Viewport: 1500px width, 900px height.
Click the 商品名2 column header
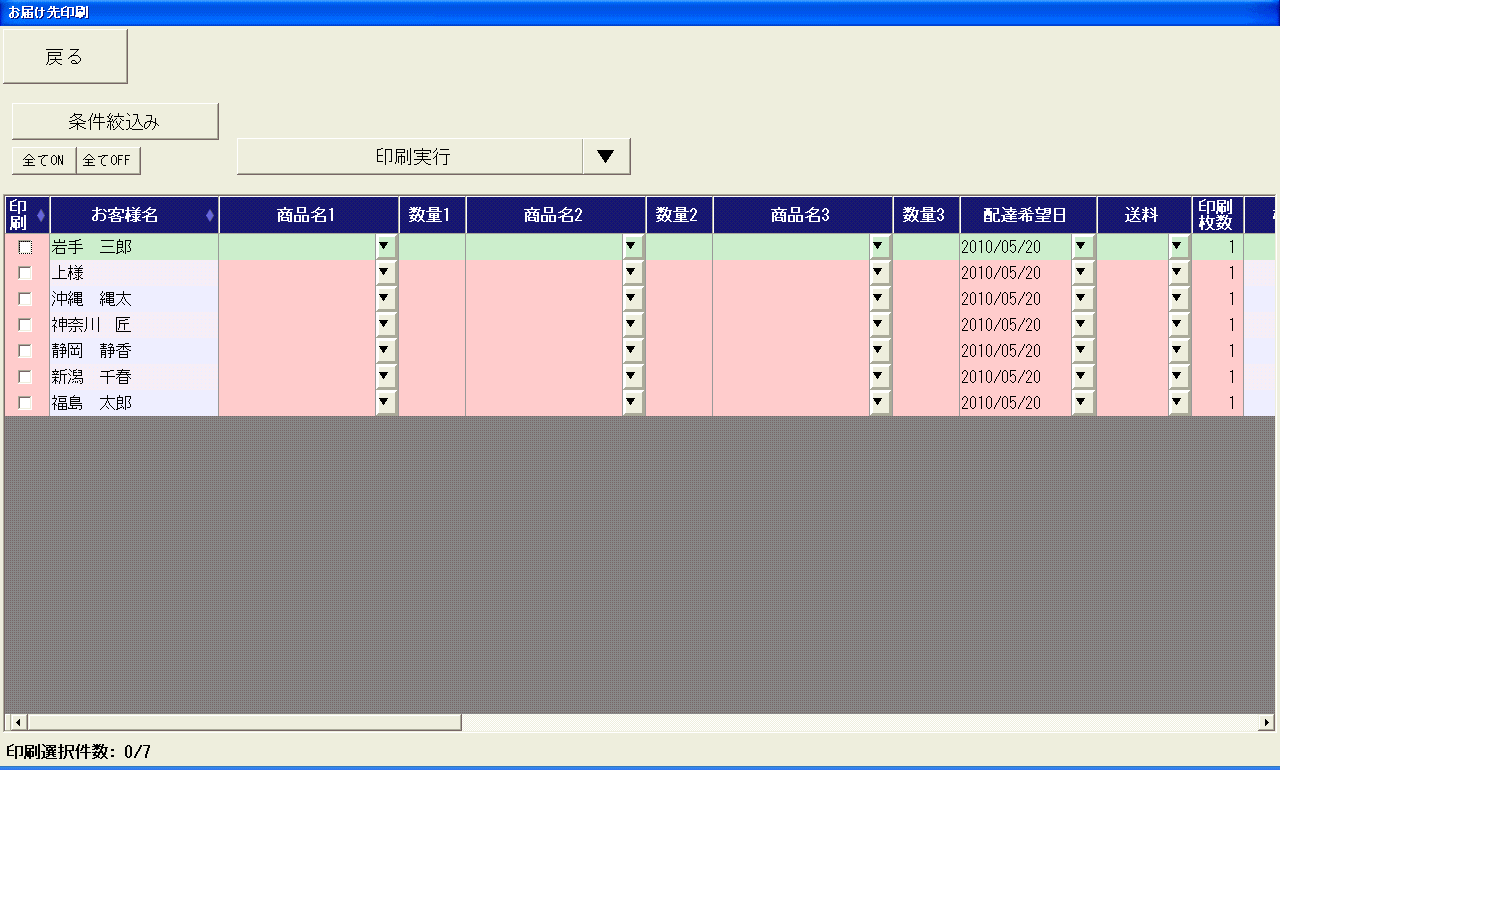[x=555, y=215]
